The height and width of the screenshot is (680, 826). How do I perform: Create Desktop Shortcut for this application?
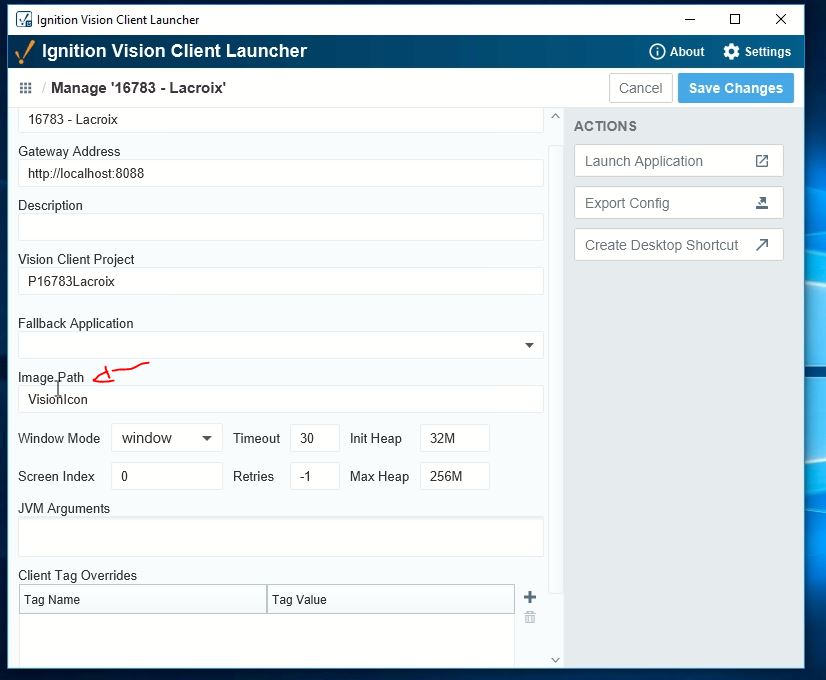coord(678,245)
